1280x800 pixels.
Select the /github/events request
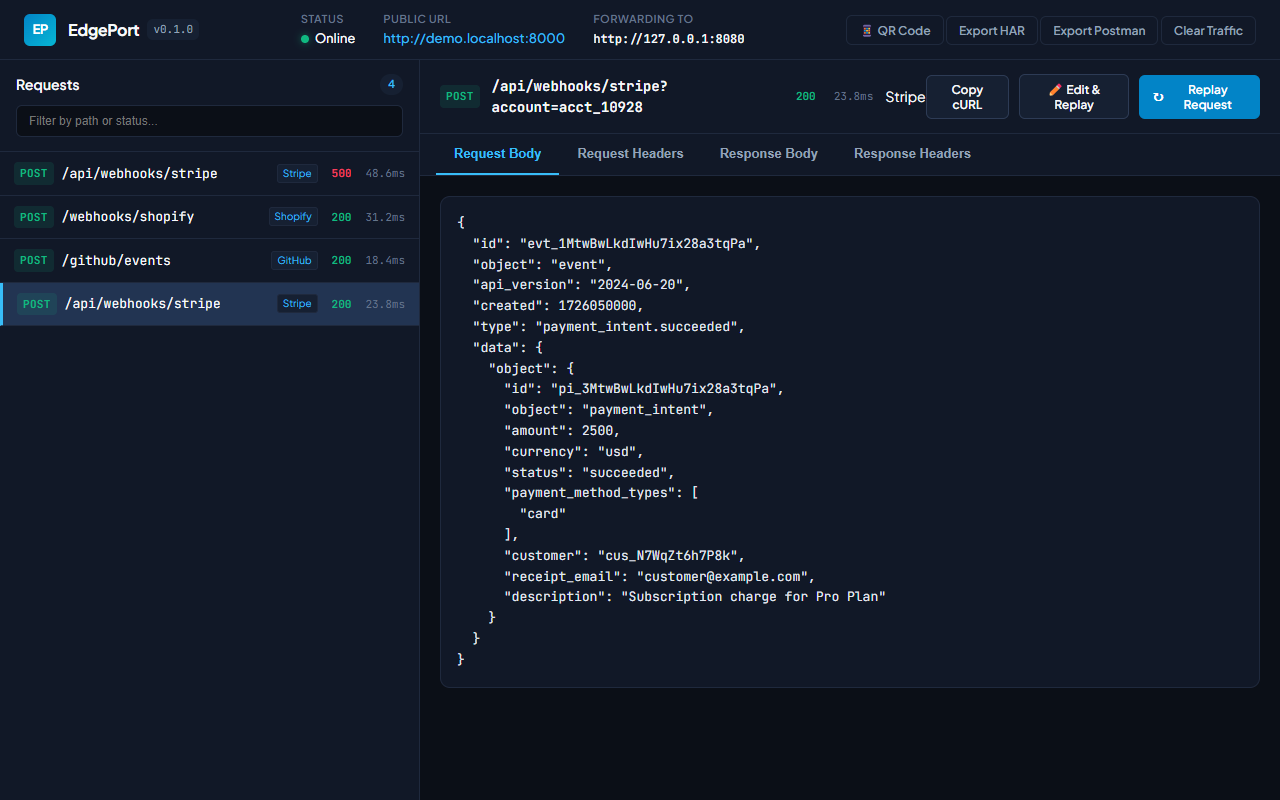(209, 260)
